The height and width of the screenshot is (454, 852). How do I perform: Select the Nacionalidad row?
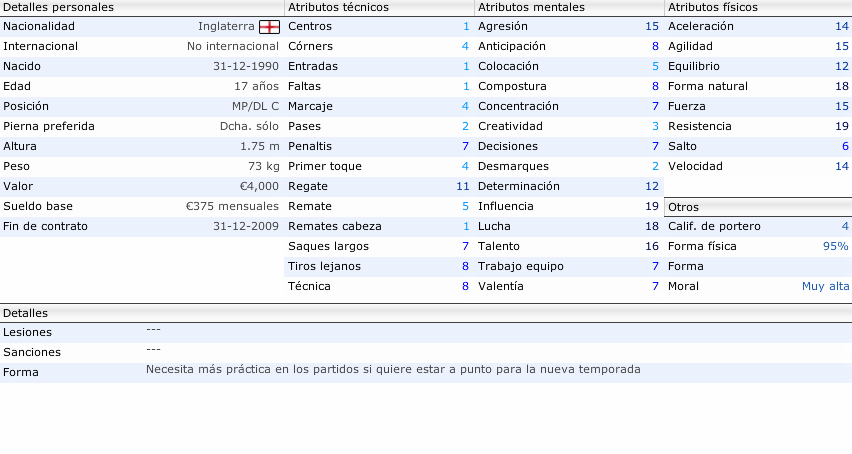[142, 27]
